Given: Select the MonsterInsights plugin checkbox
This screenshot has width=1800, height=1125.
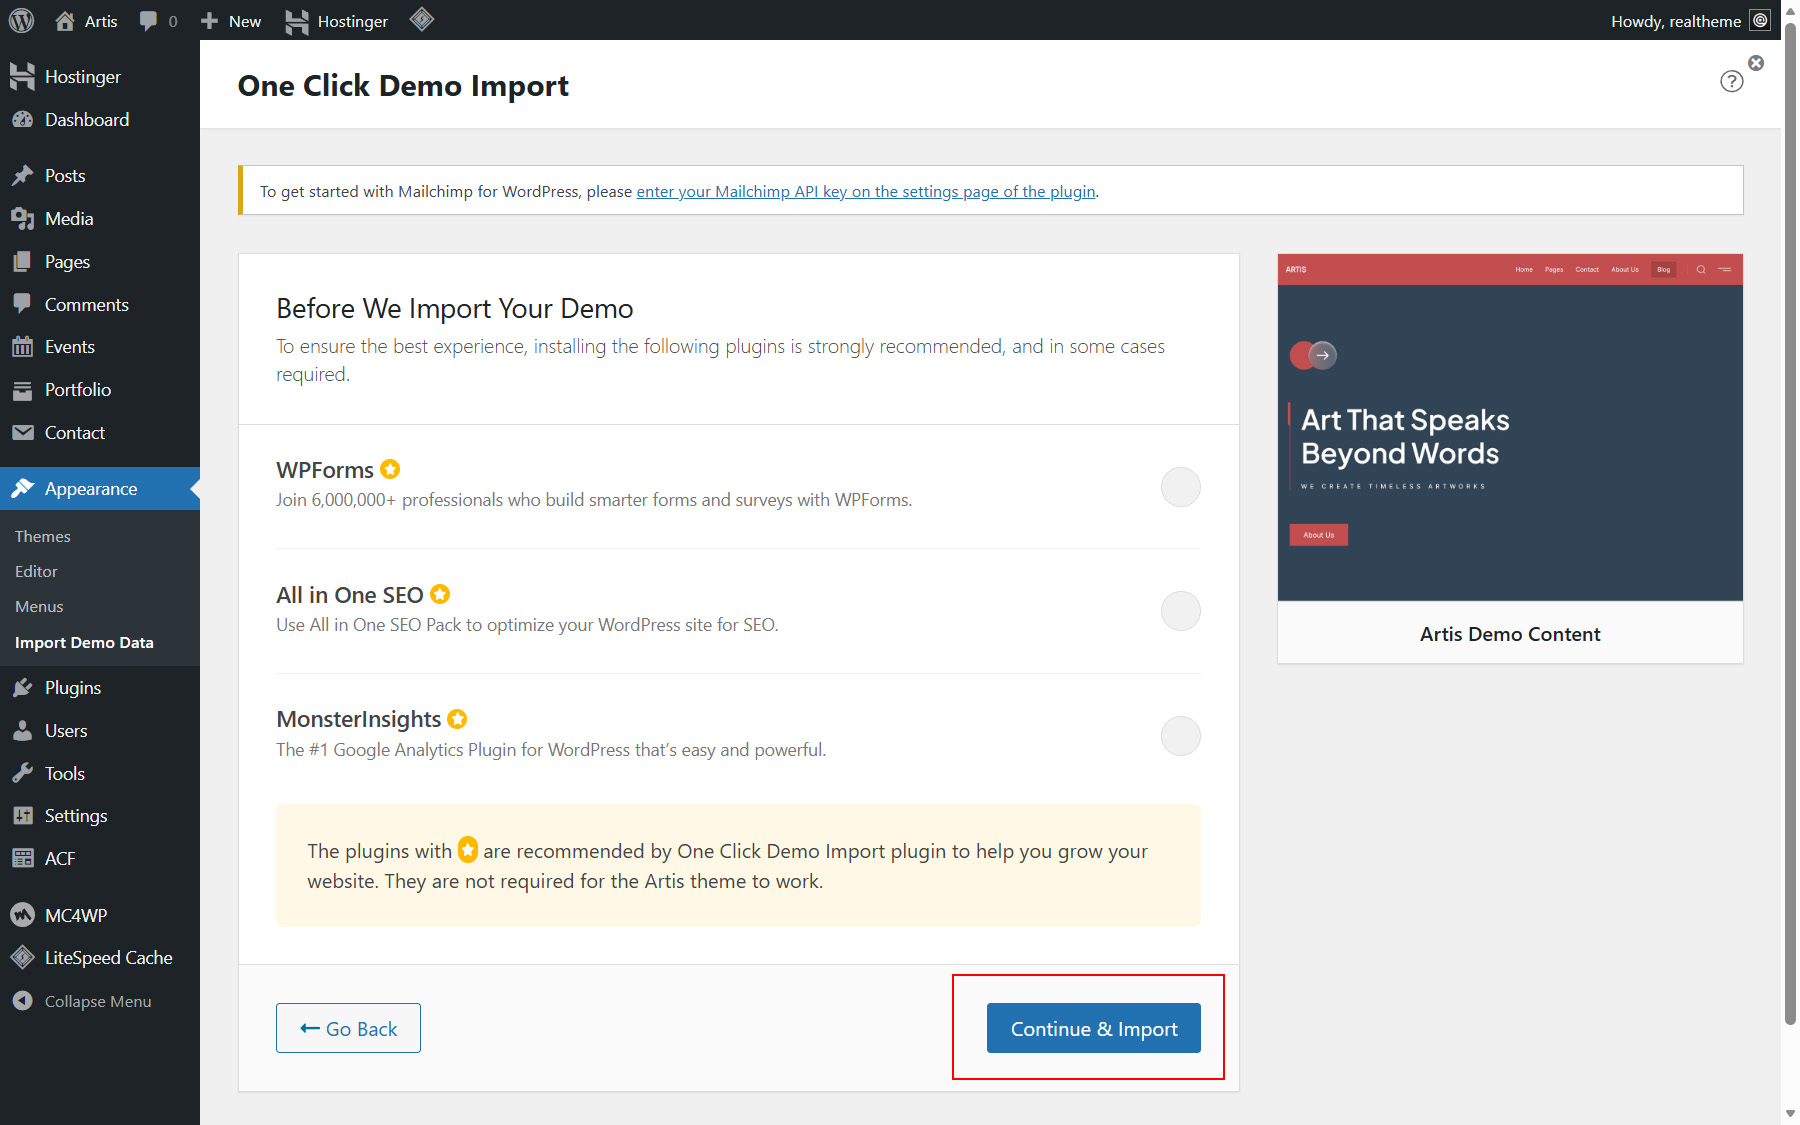Looking at the screenshot, I should click(x=1180, y=736).
